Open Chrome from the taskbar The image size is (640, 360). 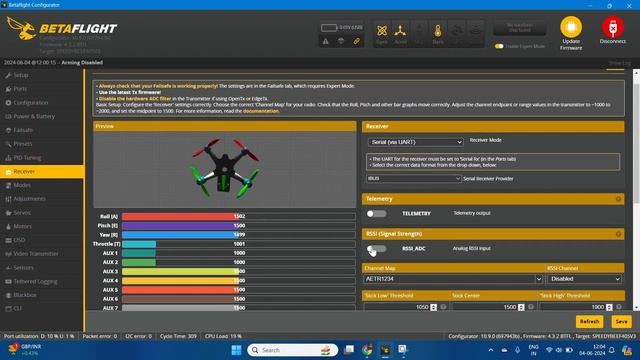367,350
